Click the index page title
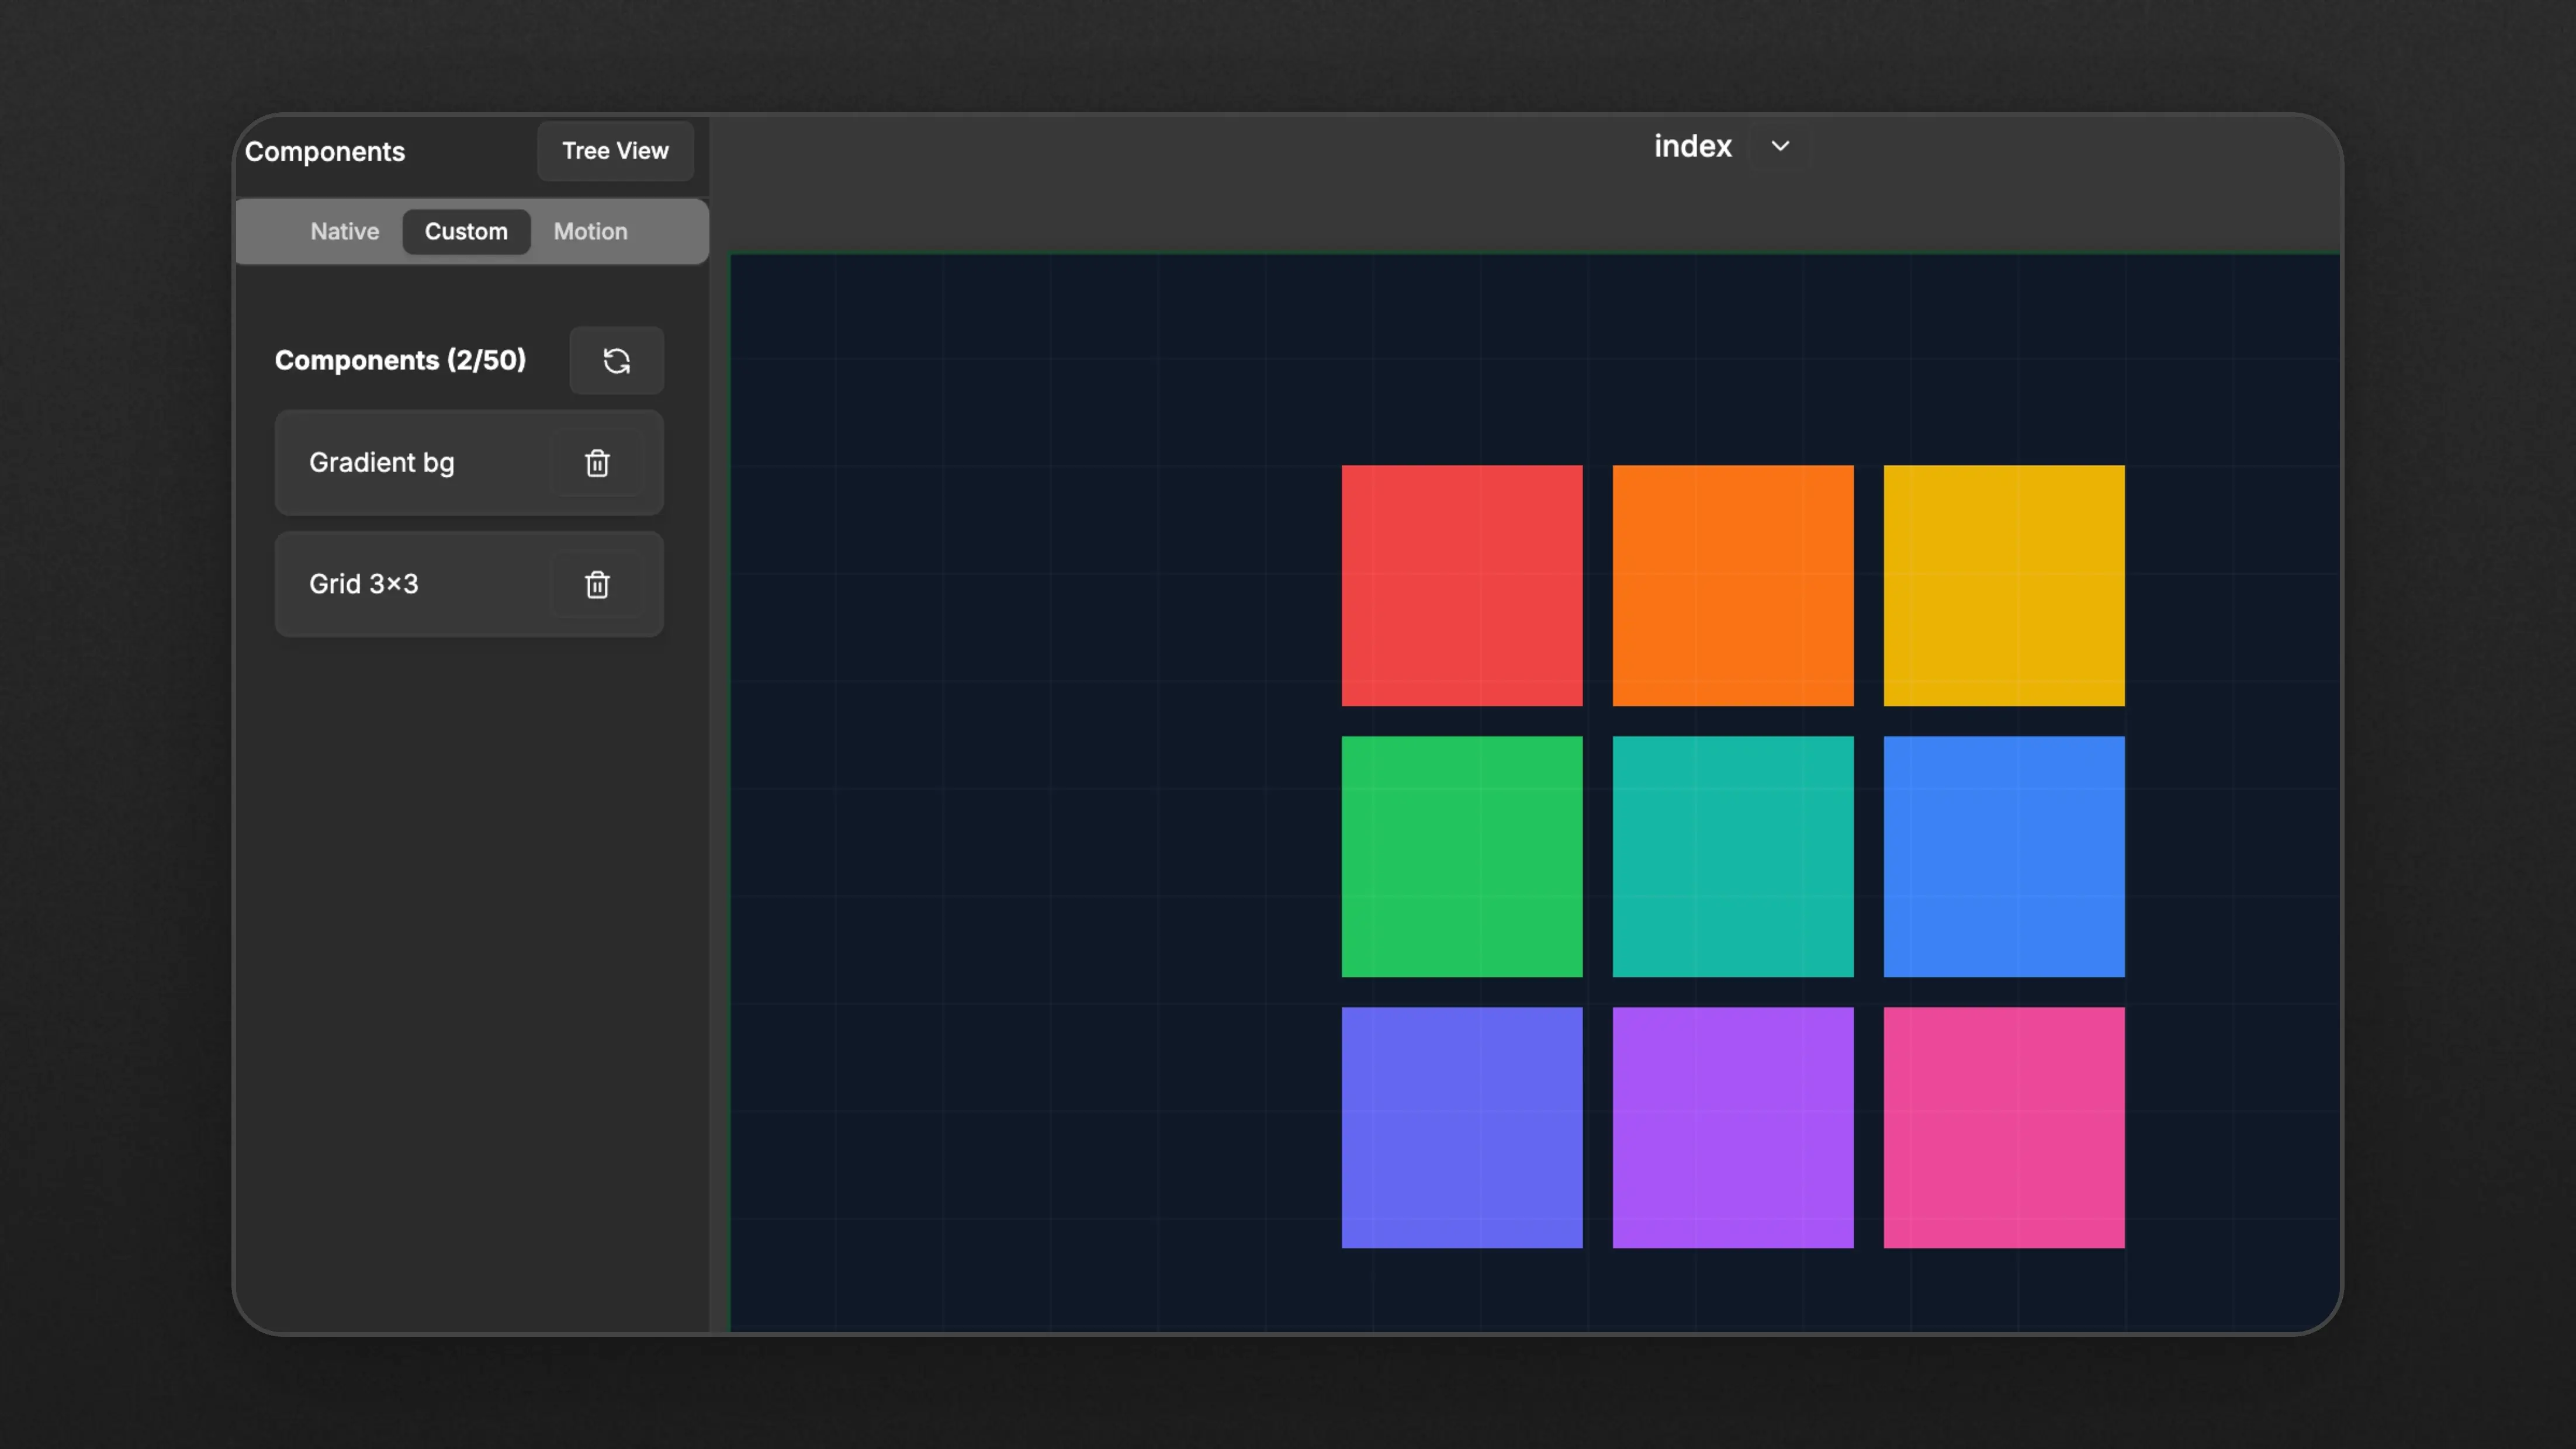2576x1449 pixels. click(1692, 146)
